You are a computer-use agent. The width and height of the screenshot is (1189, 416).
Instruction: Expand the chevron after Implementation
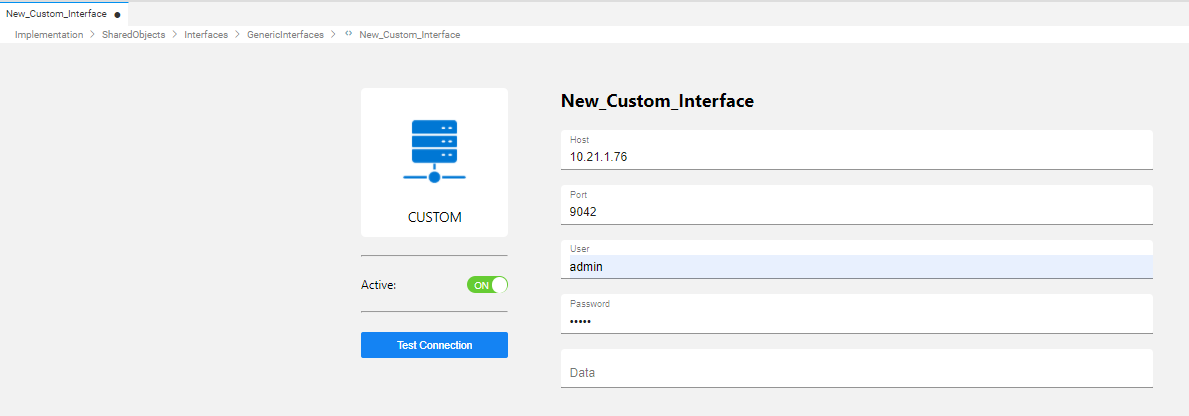click(x=93, y=34)
